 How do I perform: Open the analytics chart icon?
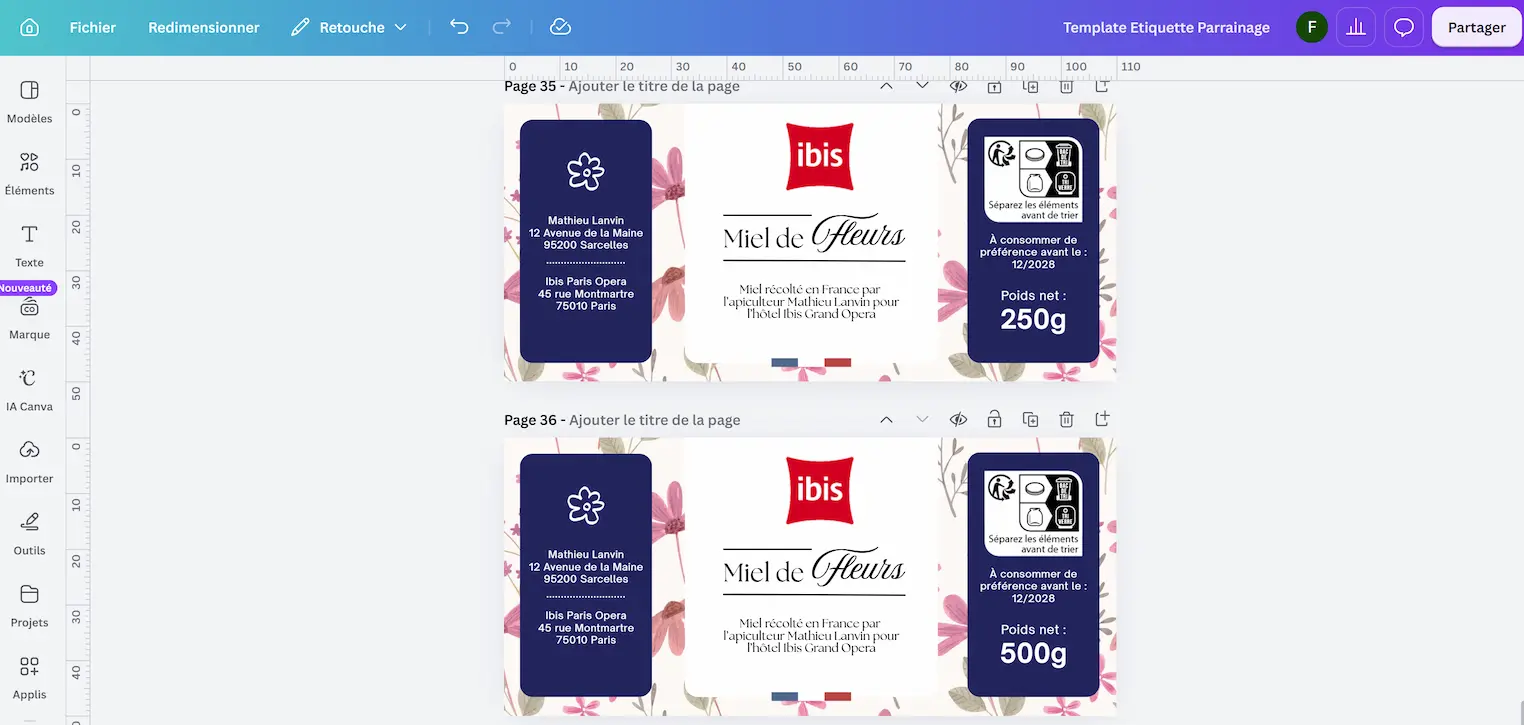[1356, 27]
